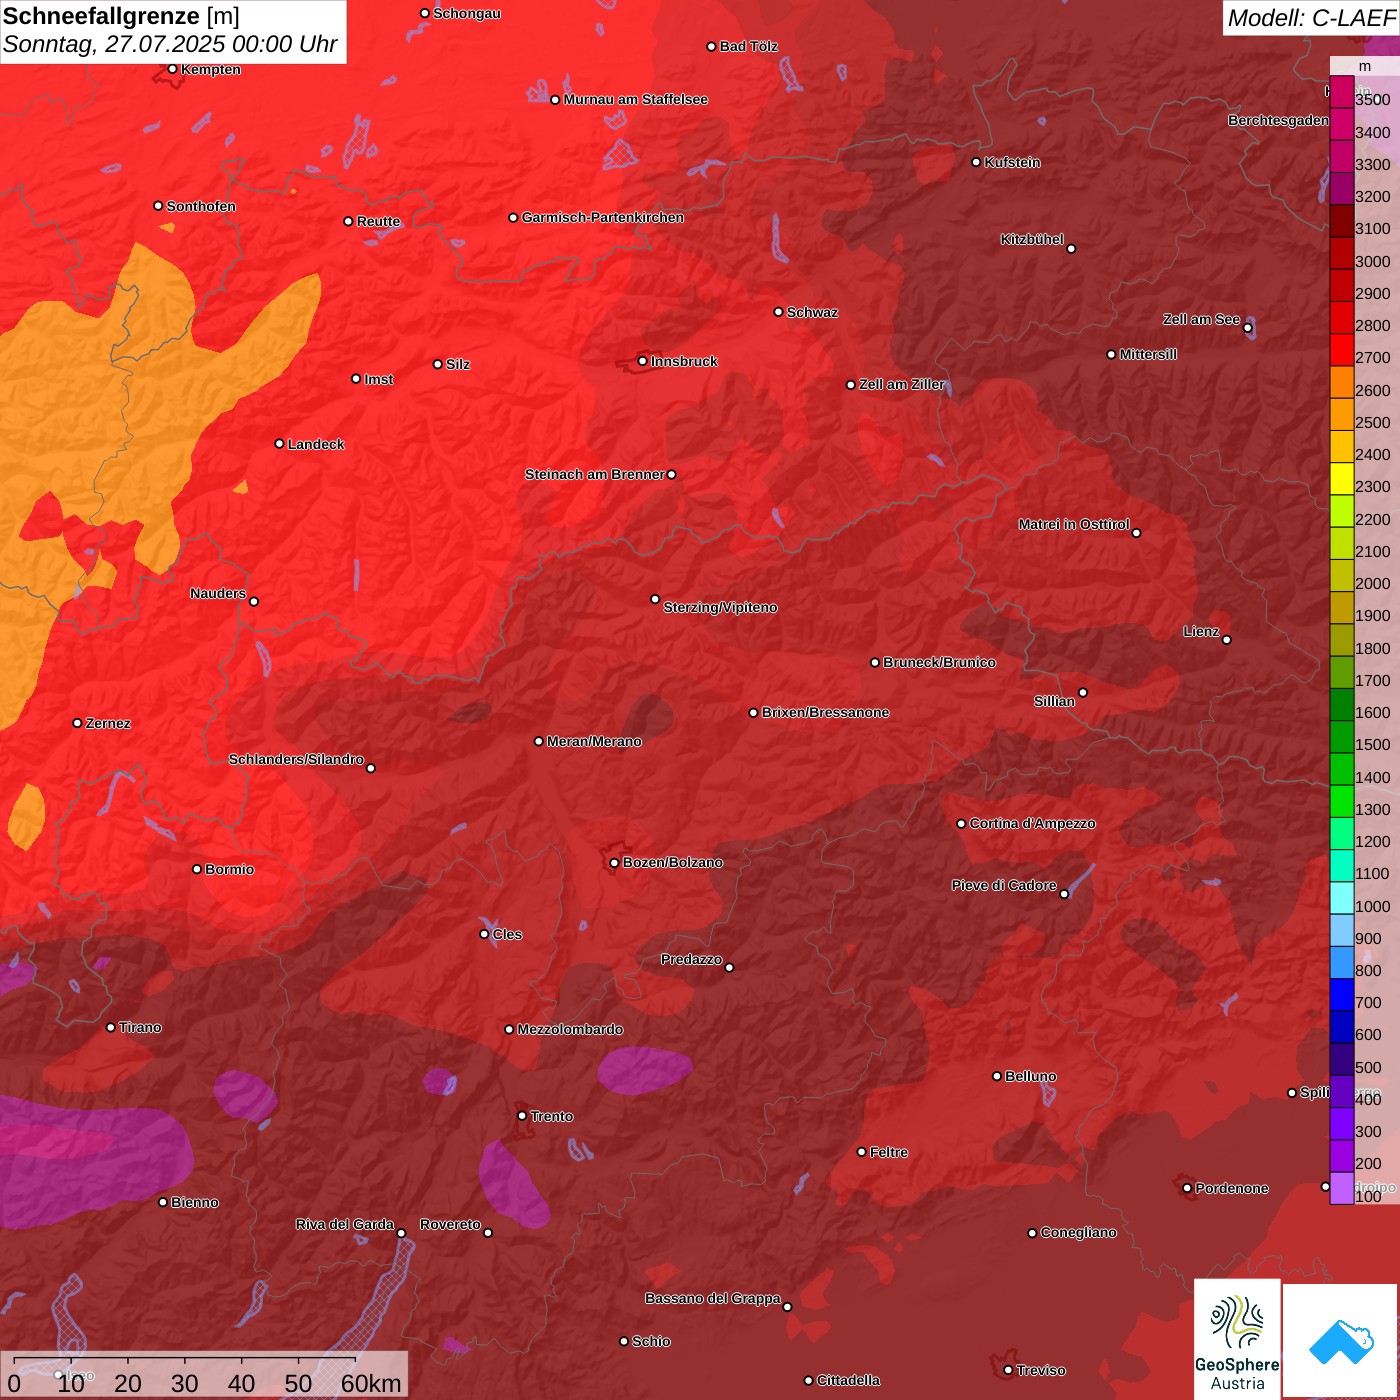Image resolution: width=1400 pixels, height=1400 pixels.
Task: Click the Cles label
Action: pyautogui.click(x=507, y=935)
